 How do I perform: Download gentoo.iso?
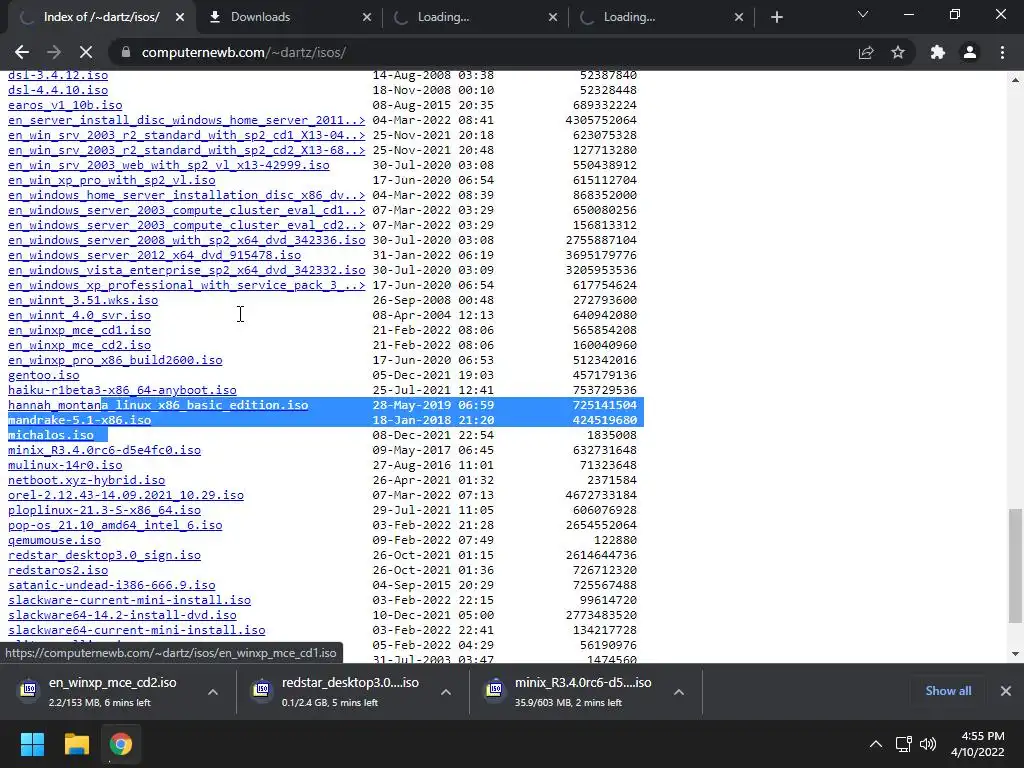pos(44,375)
